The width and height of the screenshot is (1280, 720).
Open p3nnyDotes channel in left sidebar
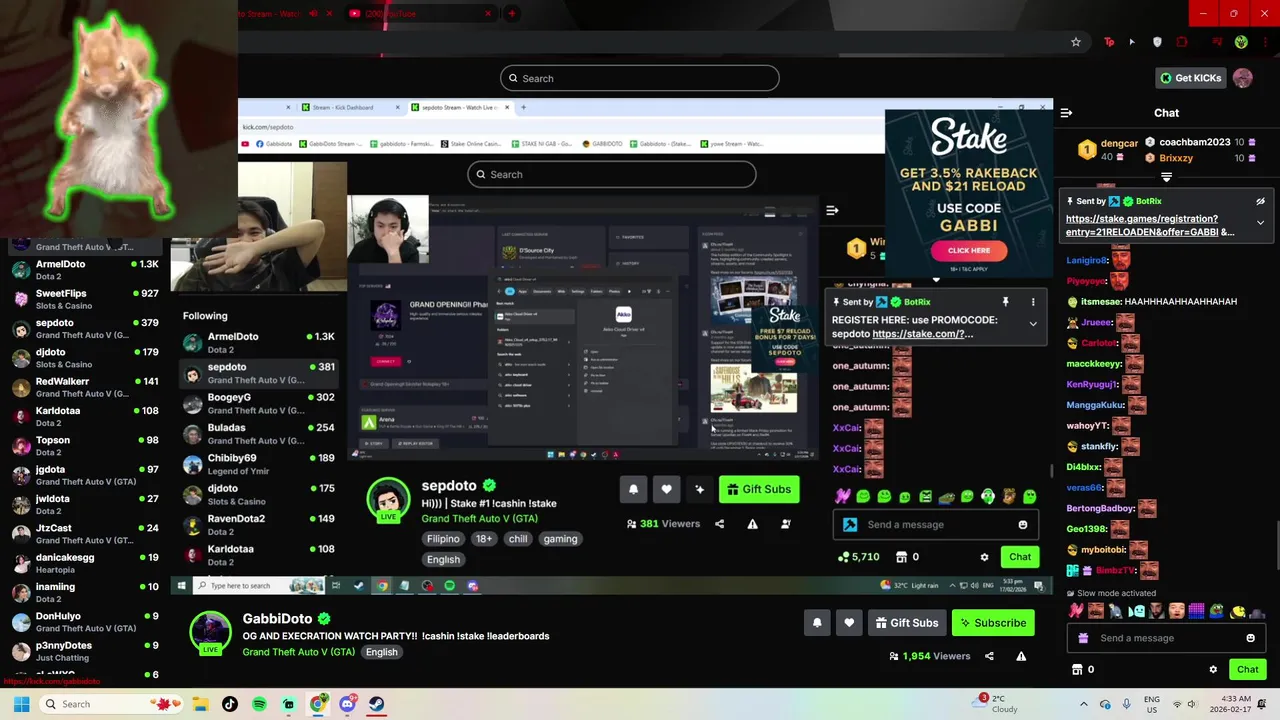pos(85,651)
